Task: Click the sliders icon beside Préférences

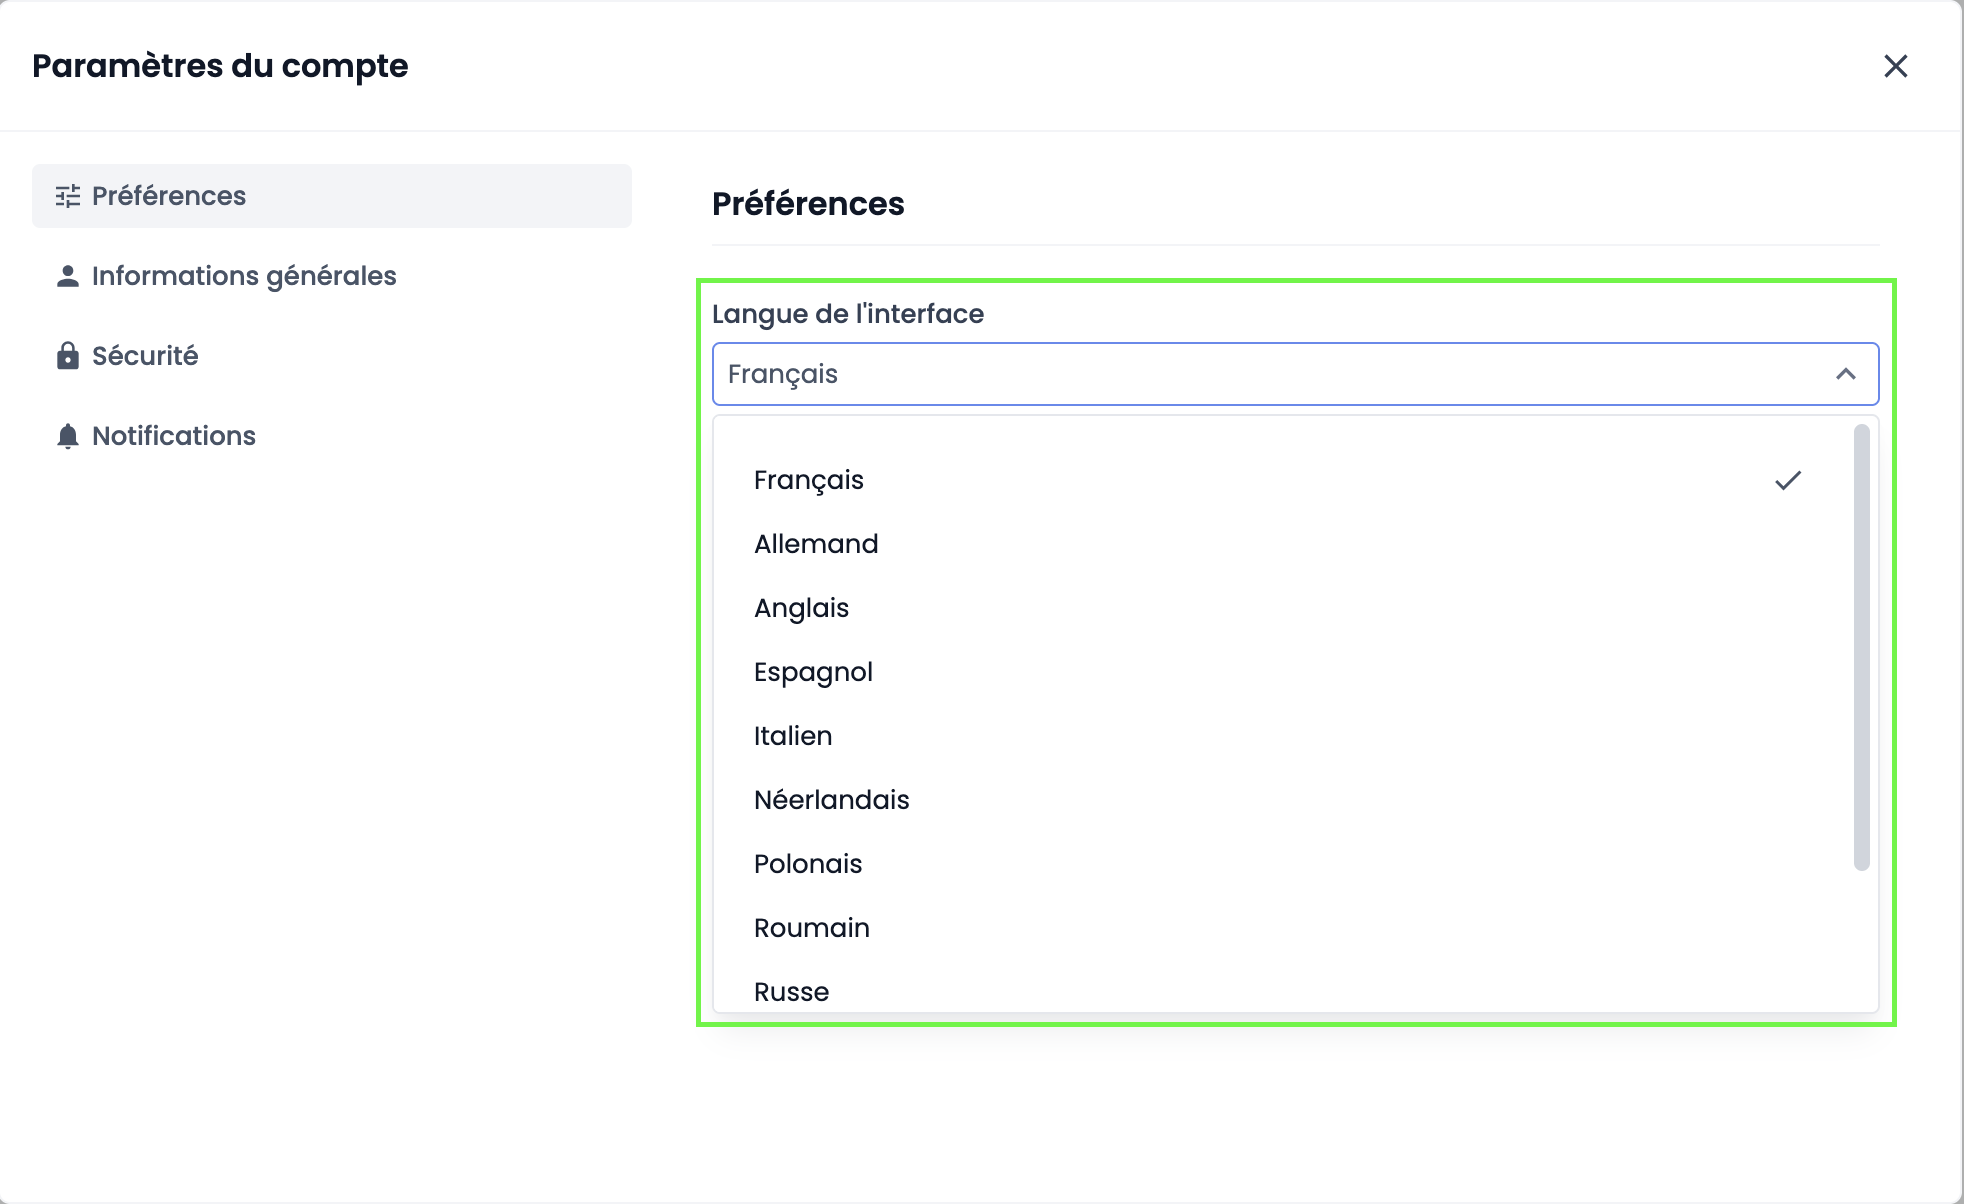Action: click(68, 196)
